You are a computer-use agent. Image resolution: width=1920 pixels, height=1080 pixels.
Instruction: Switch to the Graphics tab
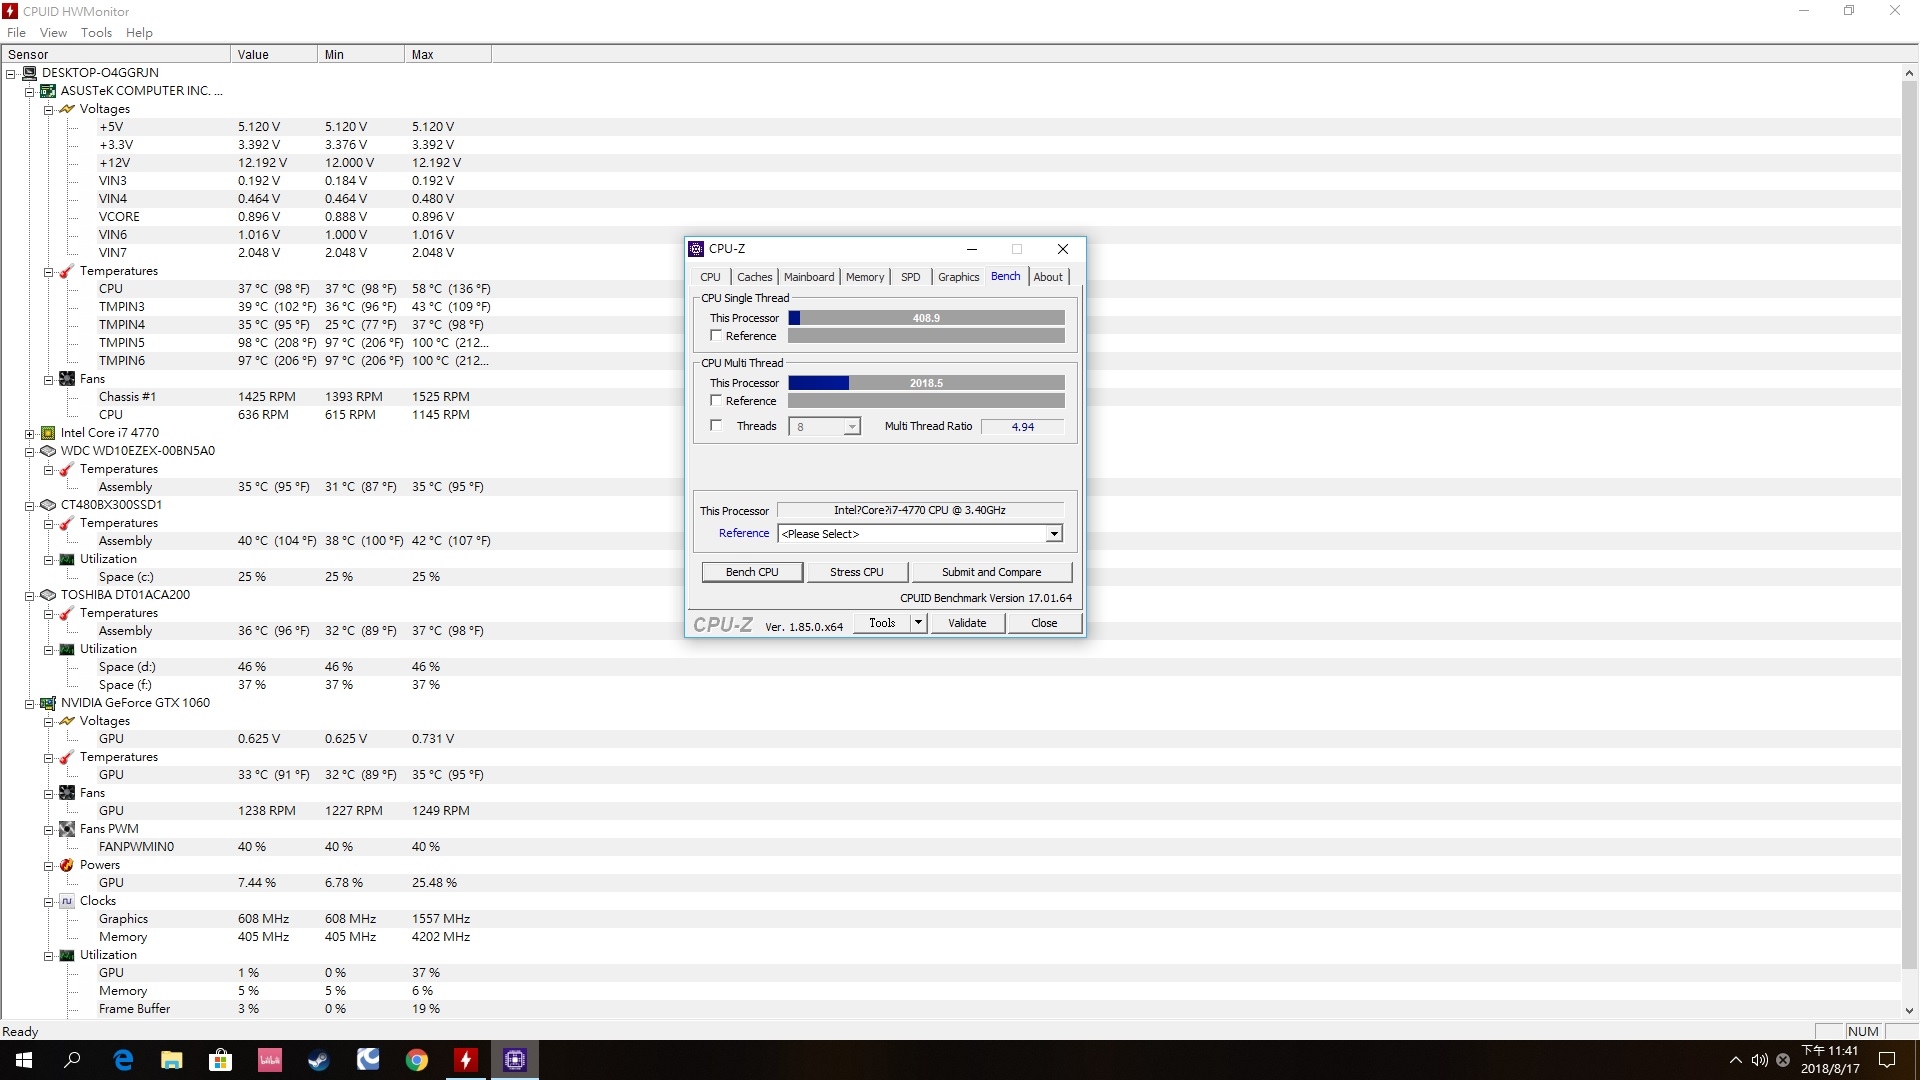pyautogui.click(x=958, y=277)
